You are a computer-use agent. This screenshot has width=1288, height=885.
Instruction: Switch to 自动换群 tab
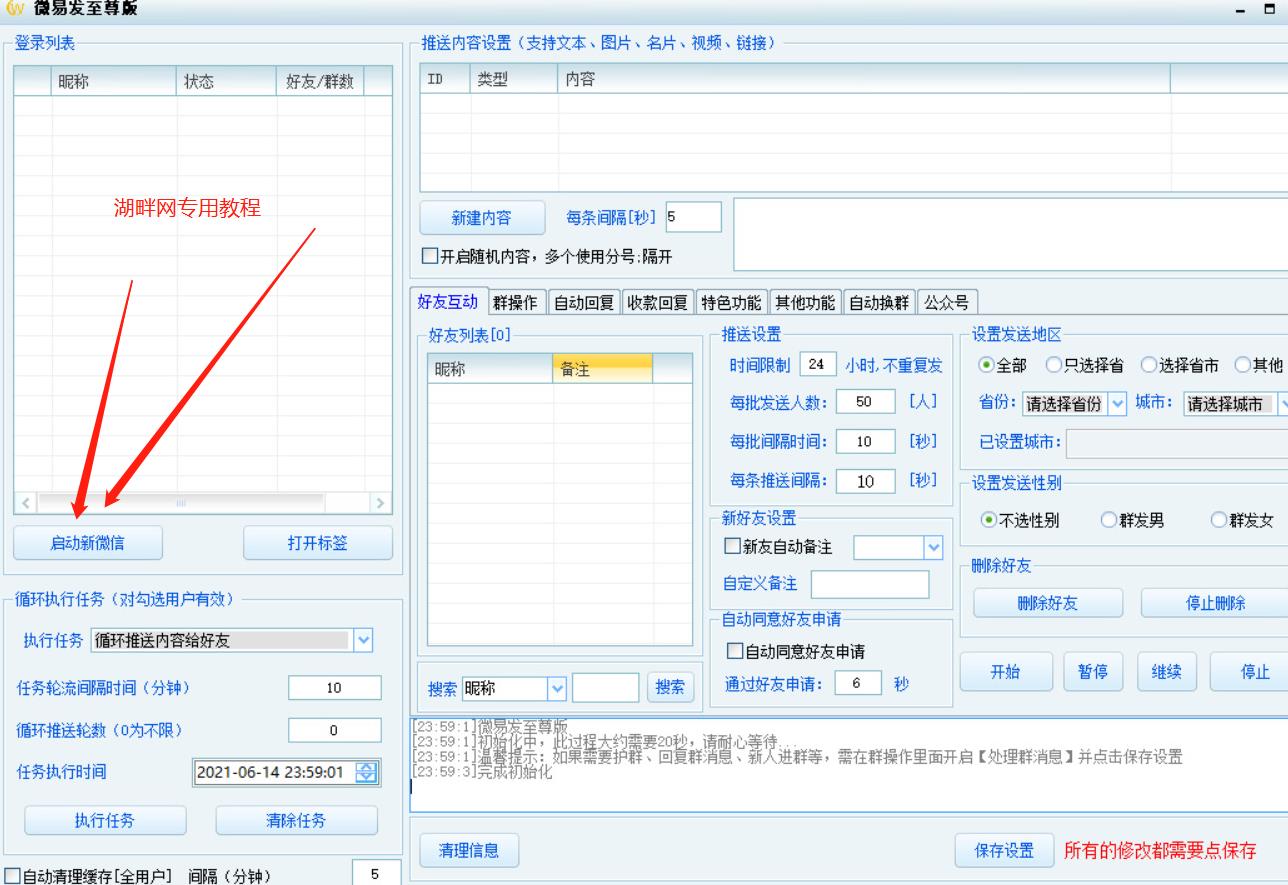pos(879,303)
